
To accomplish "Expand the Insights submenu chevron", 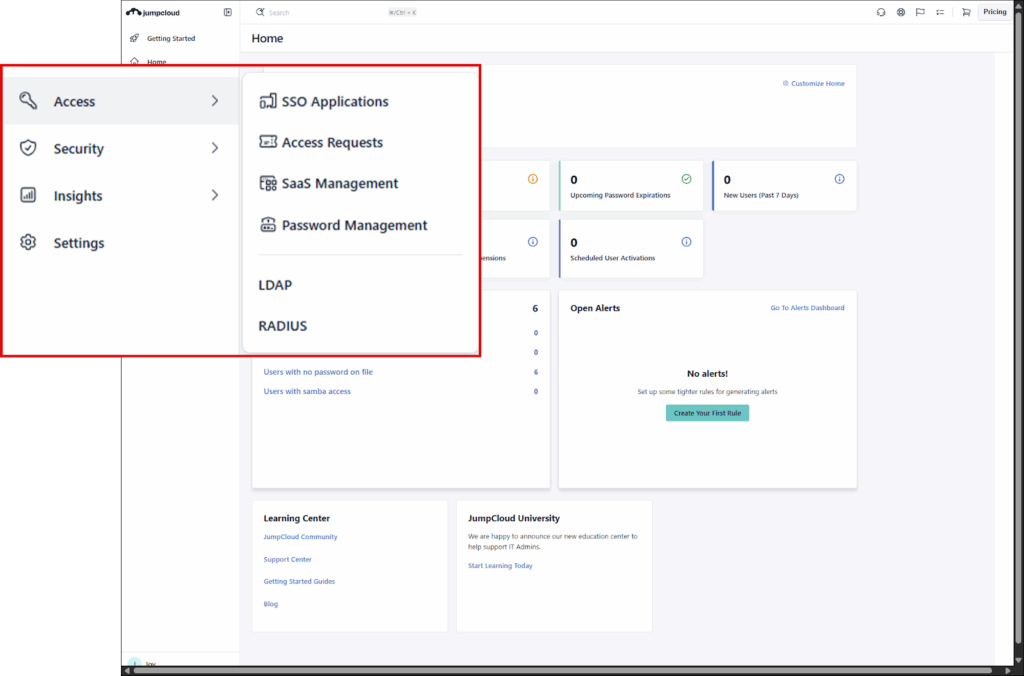I will (214, 195).
